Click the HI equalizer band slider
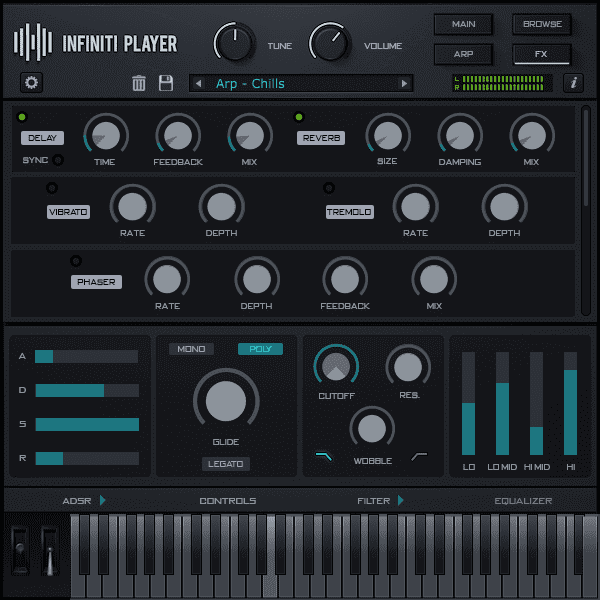 (570, 403)
